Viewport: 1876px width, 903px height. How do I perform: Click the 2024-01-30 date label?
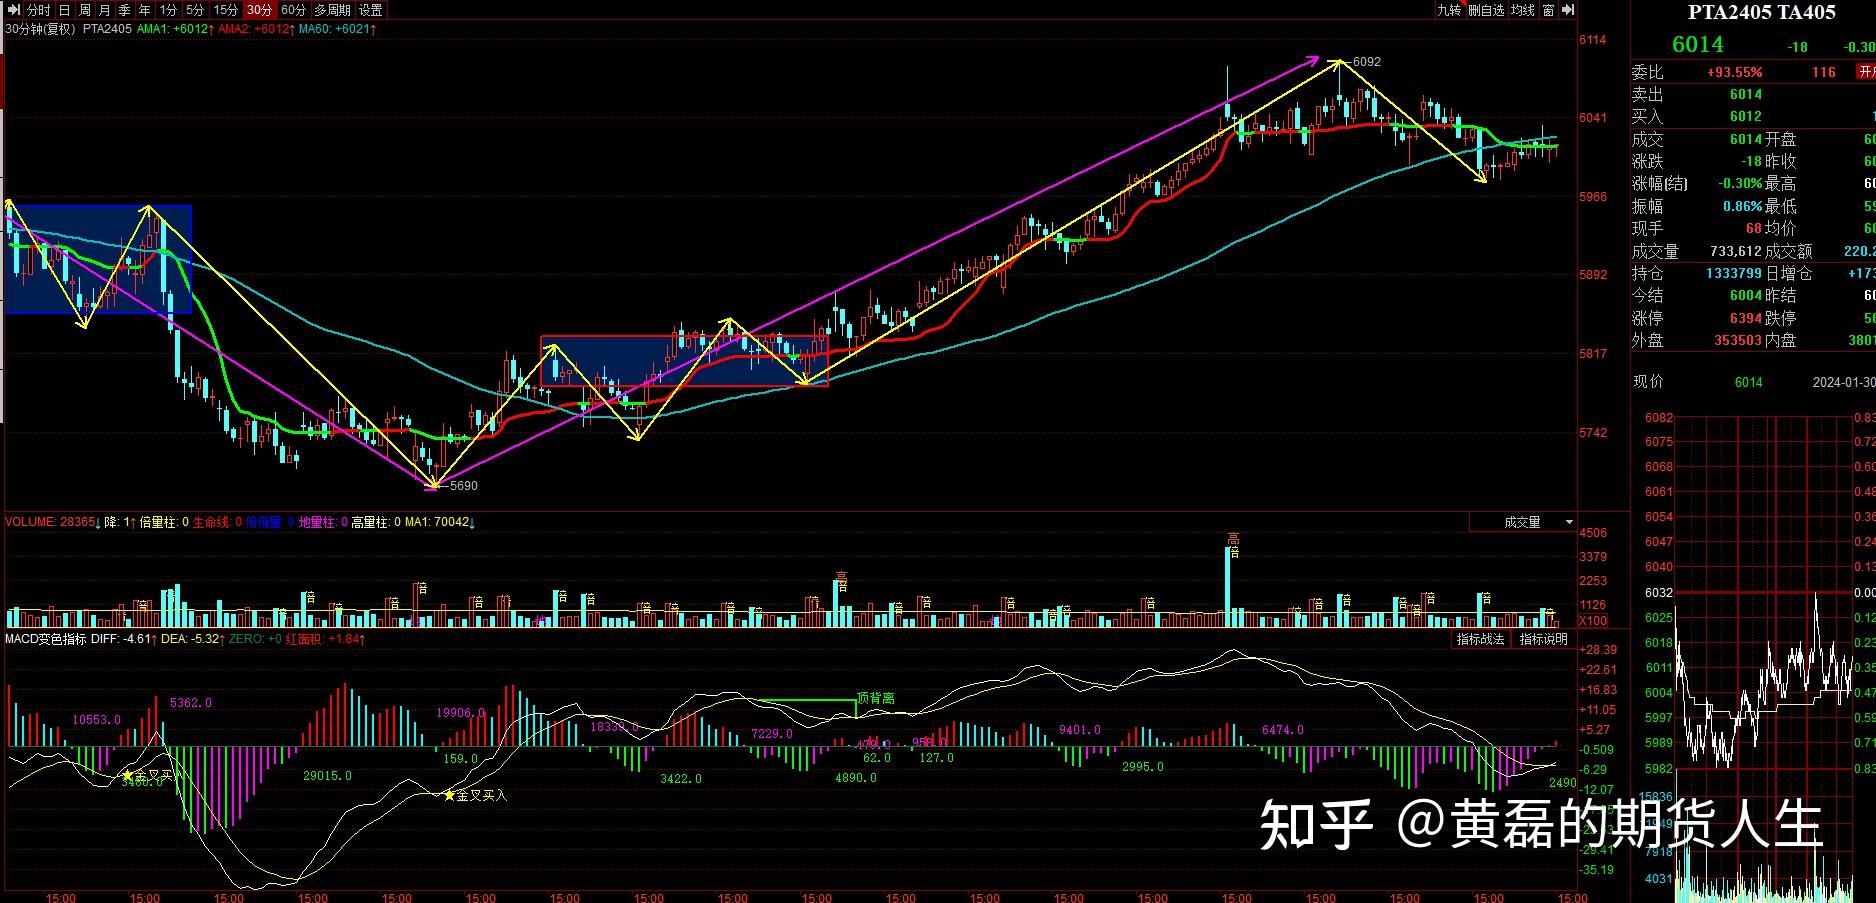point(1844,383)
